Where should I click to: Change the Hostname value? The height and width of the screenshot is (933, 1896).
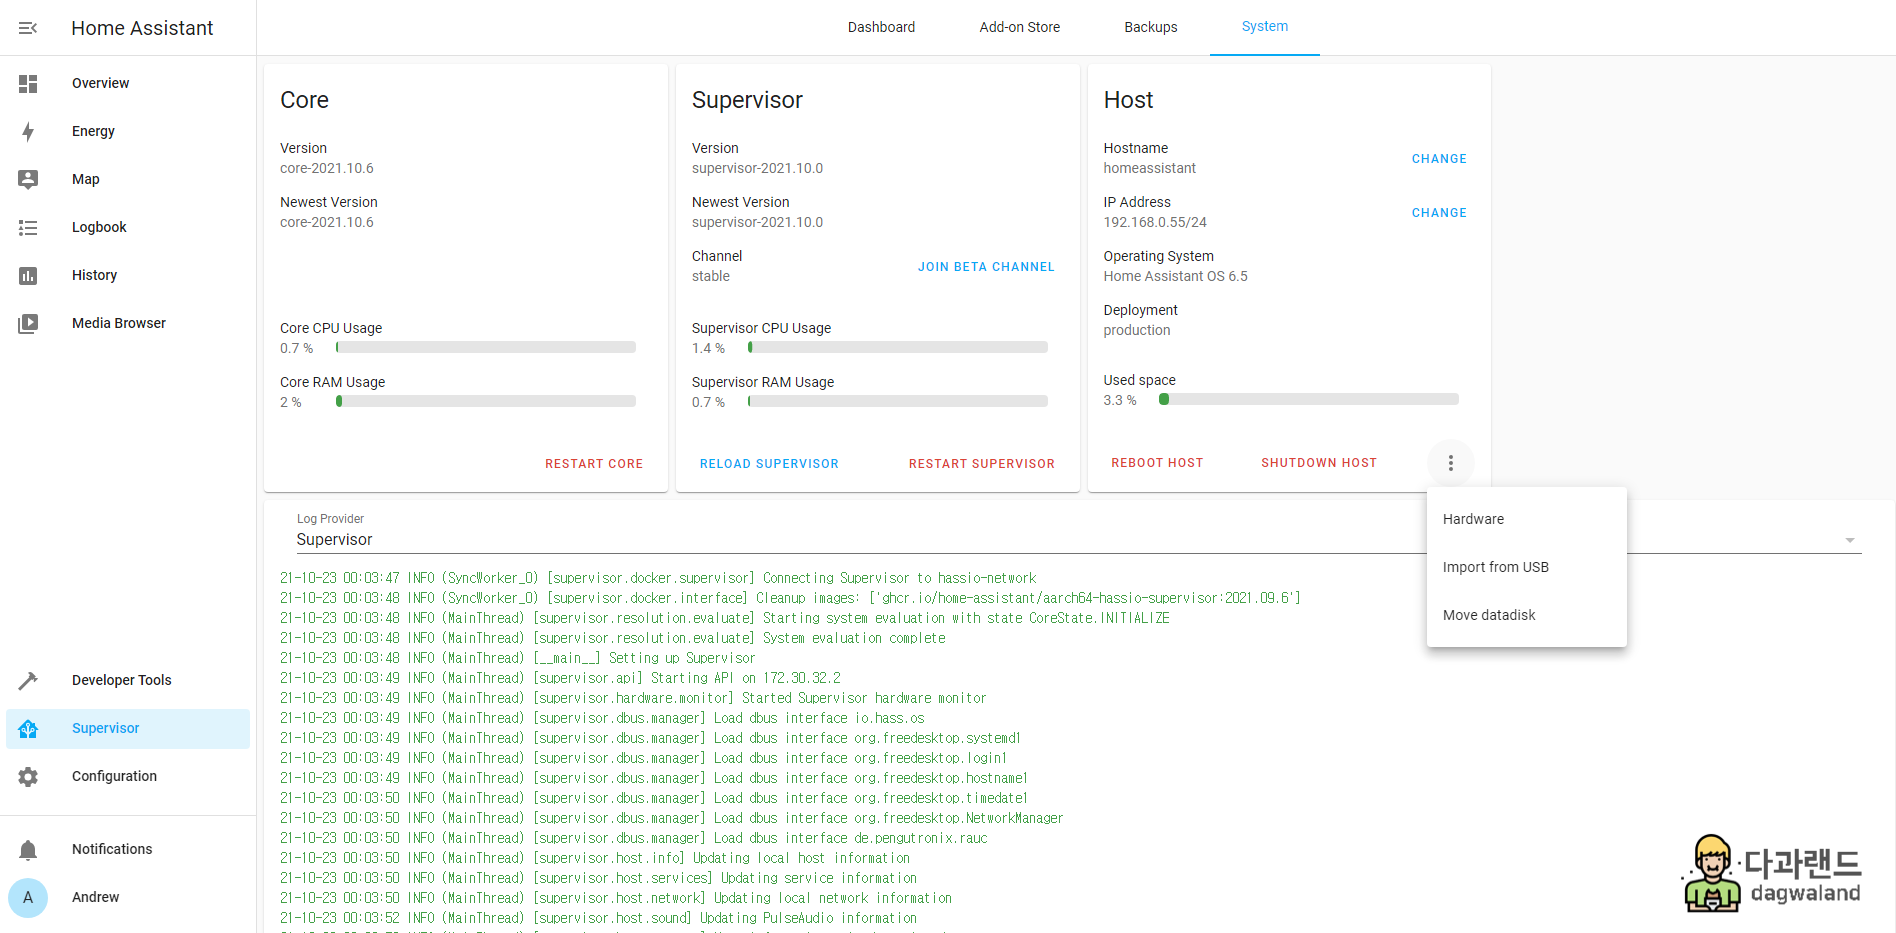1439,159
